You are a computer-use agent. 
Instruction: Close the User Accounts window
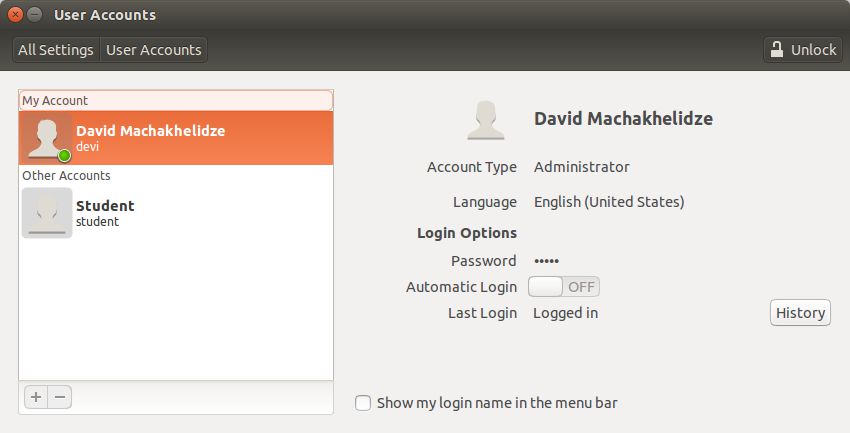[15, 15]
